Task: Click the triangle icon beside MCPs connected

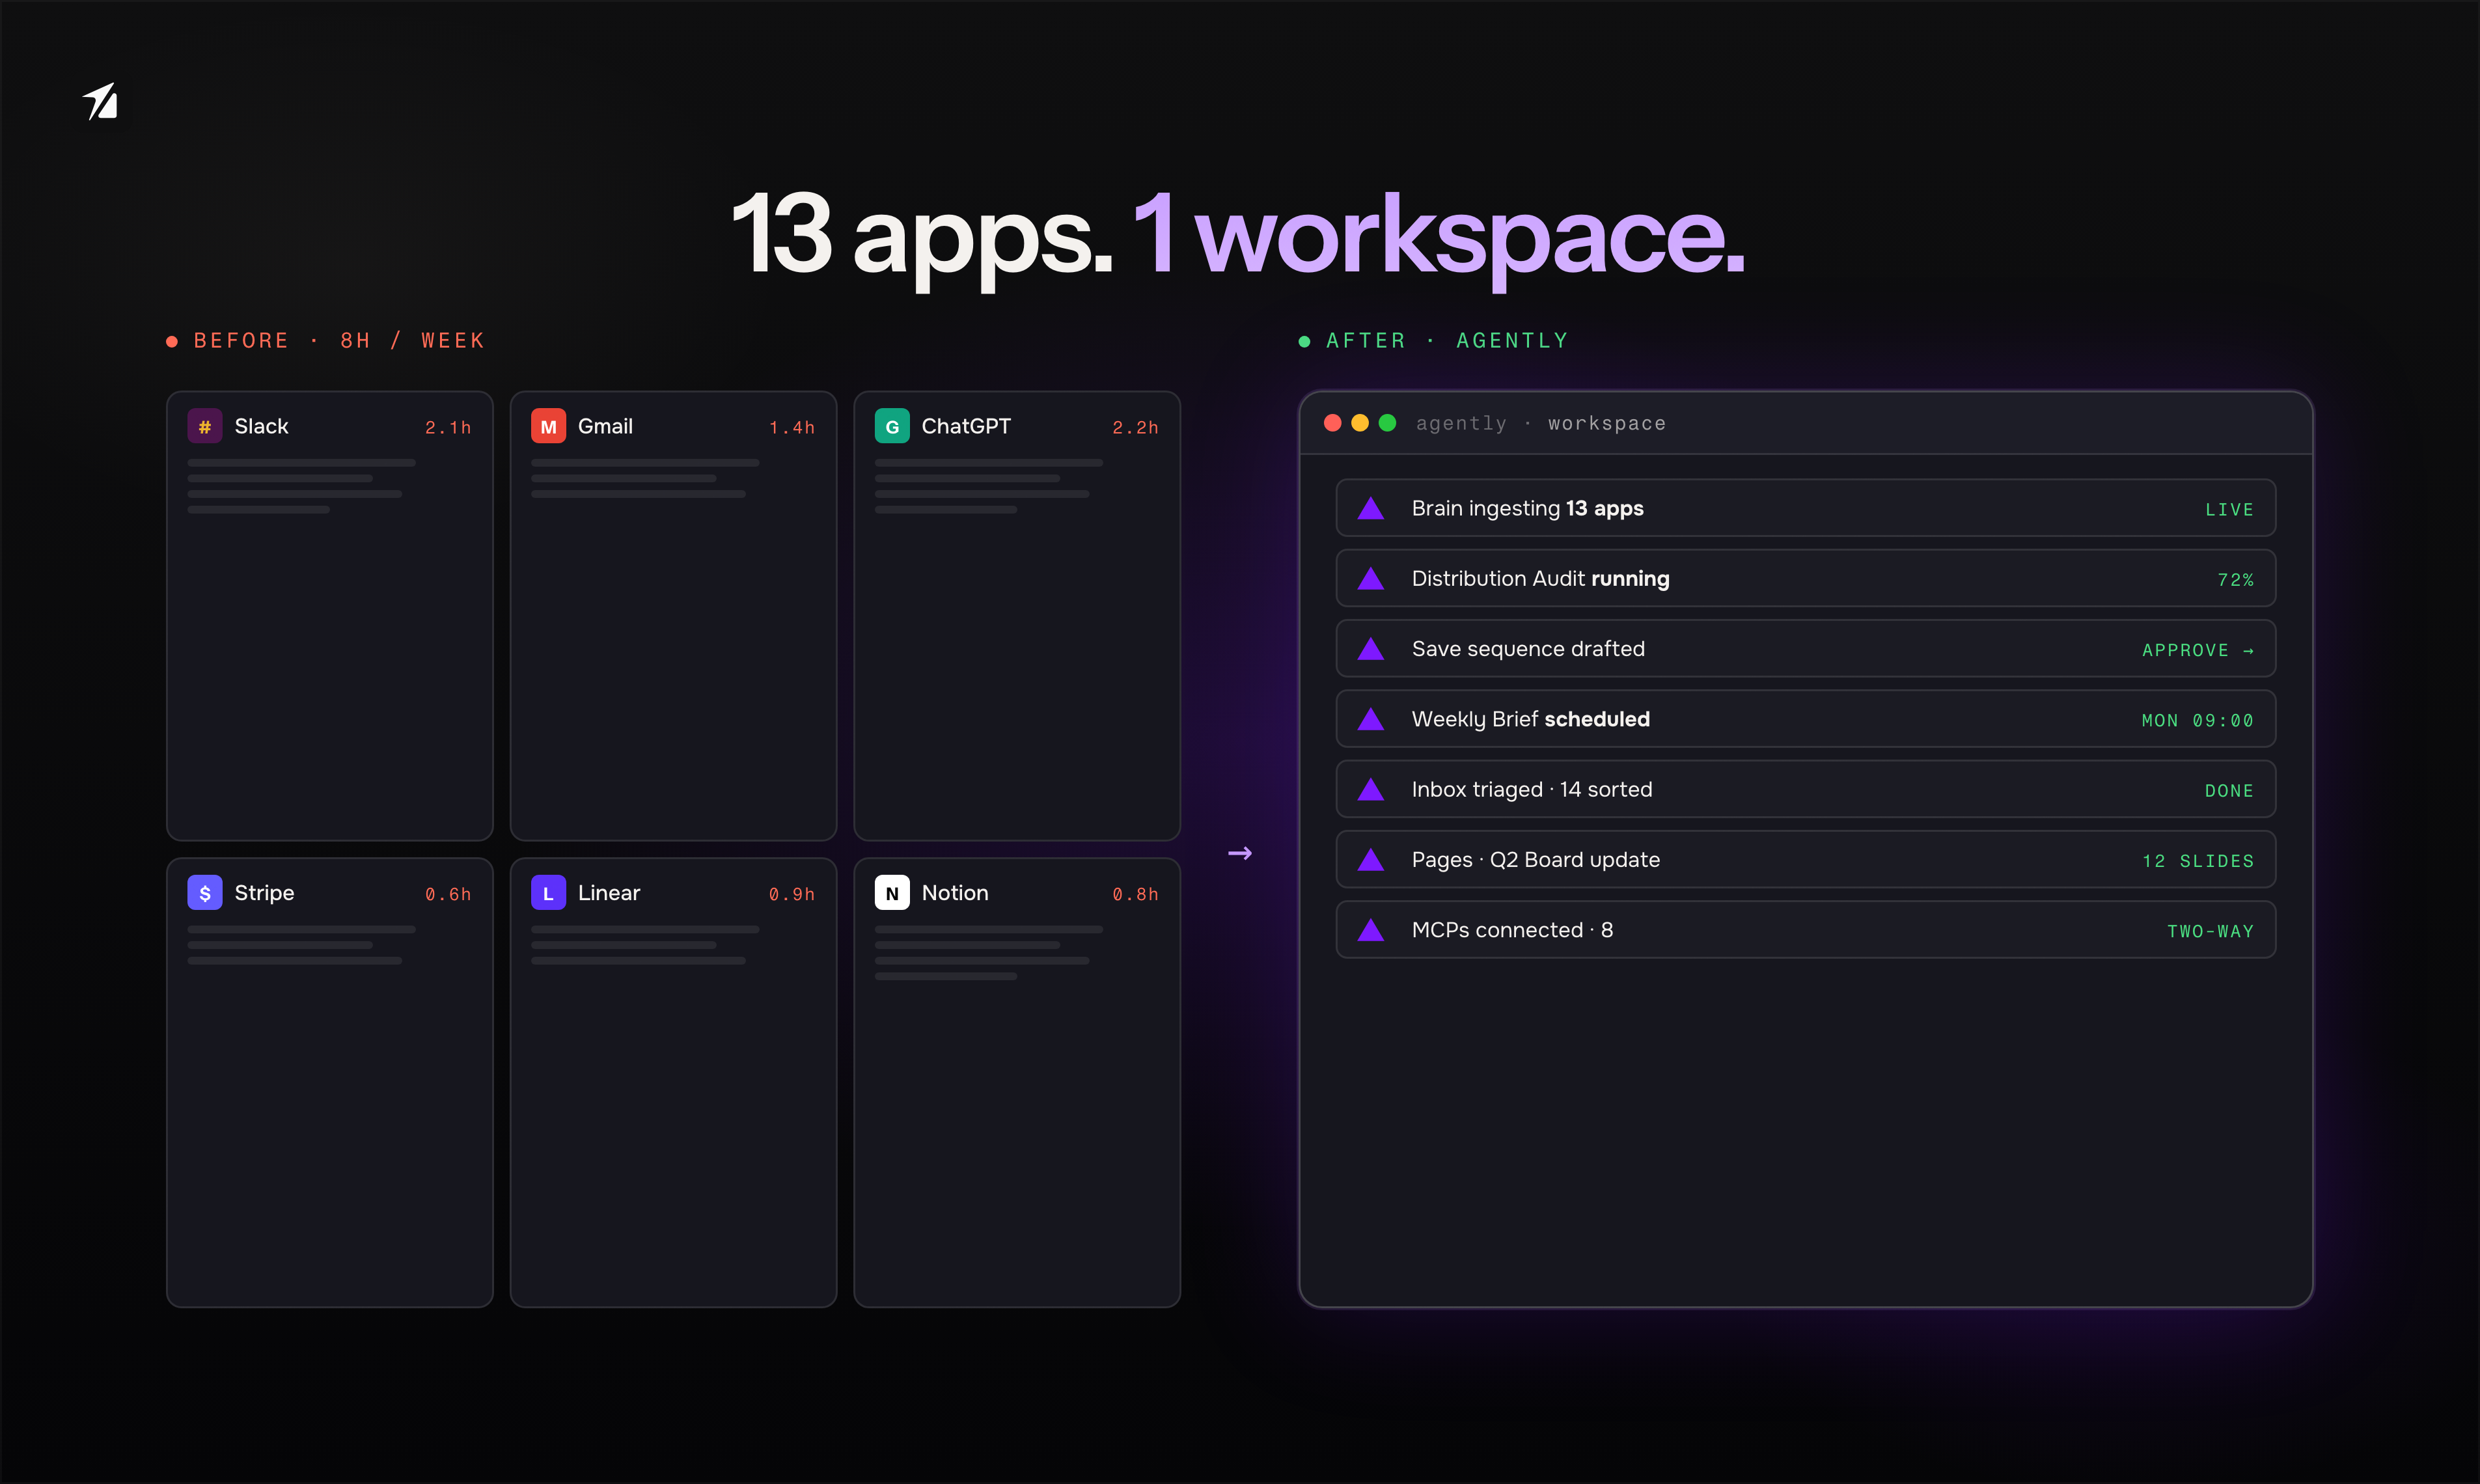Action: (1371, 930)
